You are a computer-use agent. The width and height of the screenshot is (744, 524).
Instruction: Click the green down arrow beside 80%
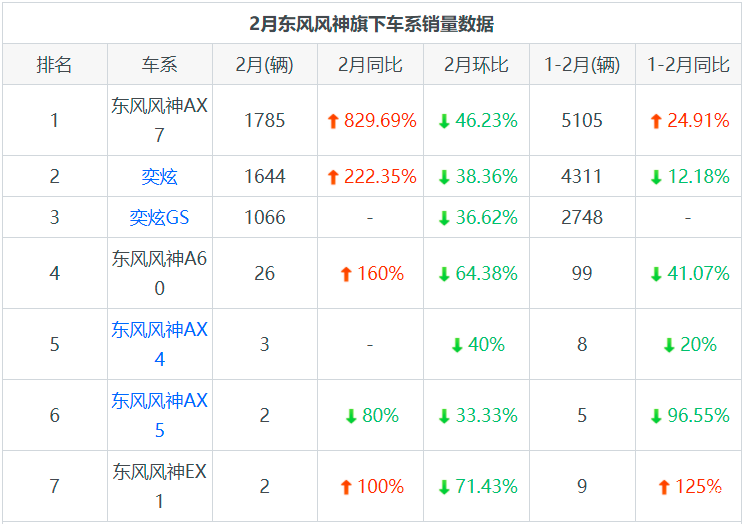351,416
